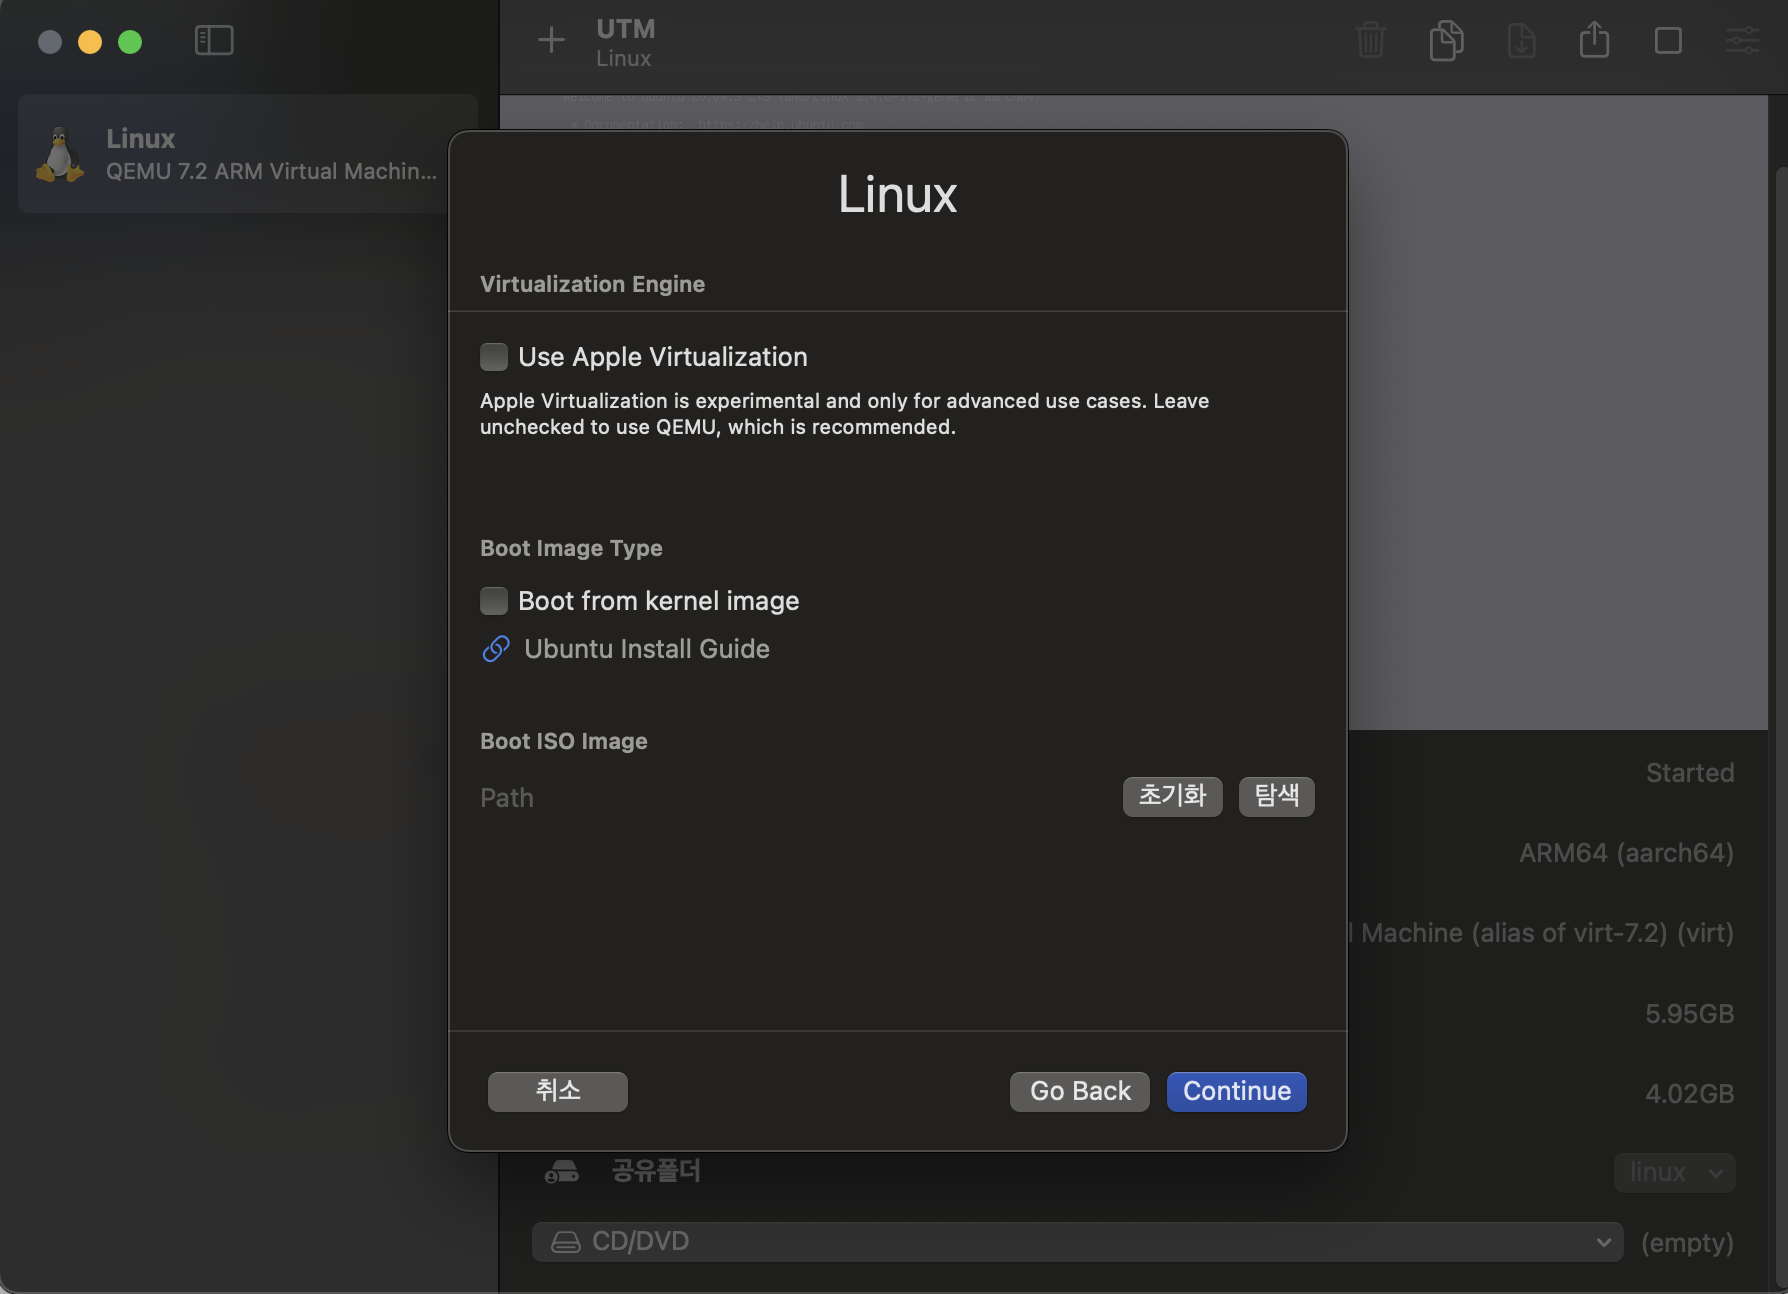
Task: Click the (empty) CD/DVD status text
Action: tap(1687, 1243)
